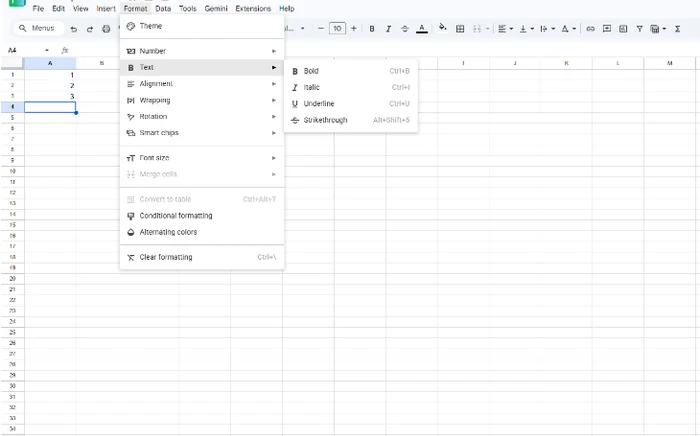Click the Name box showing A4

24,50
